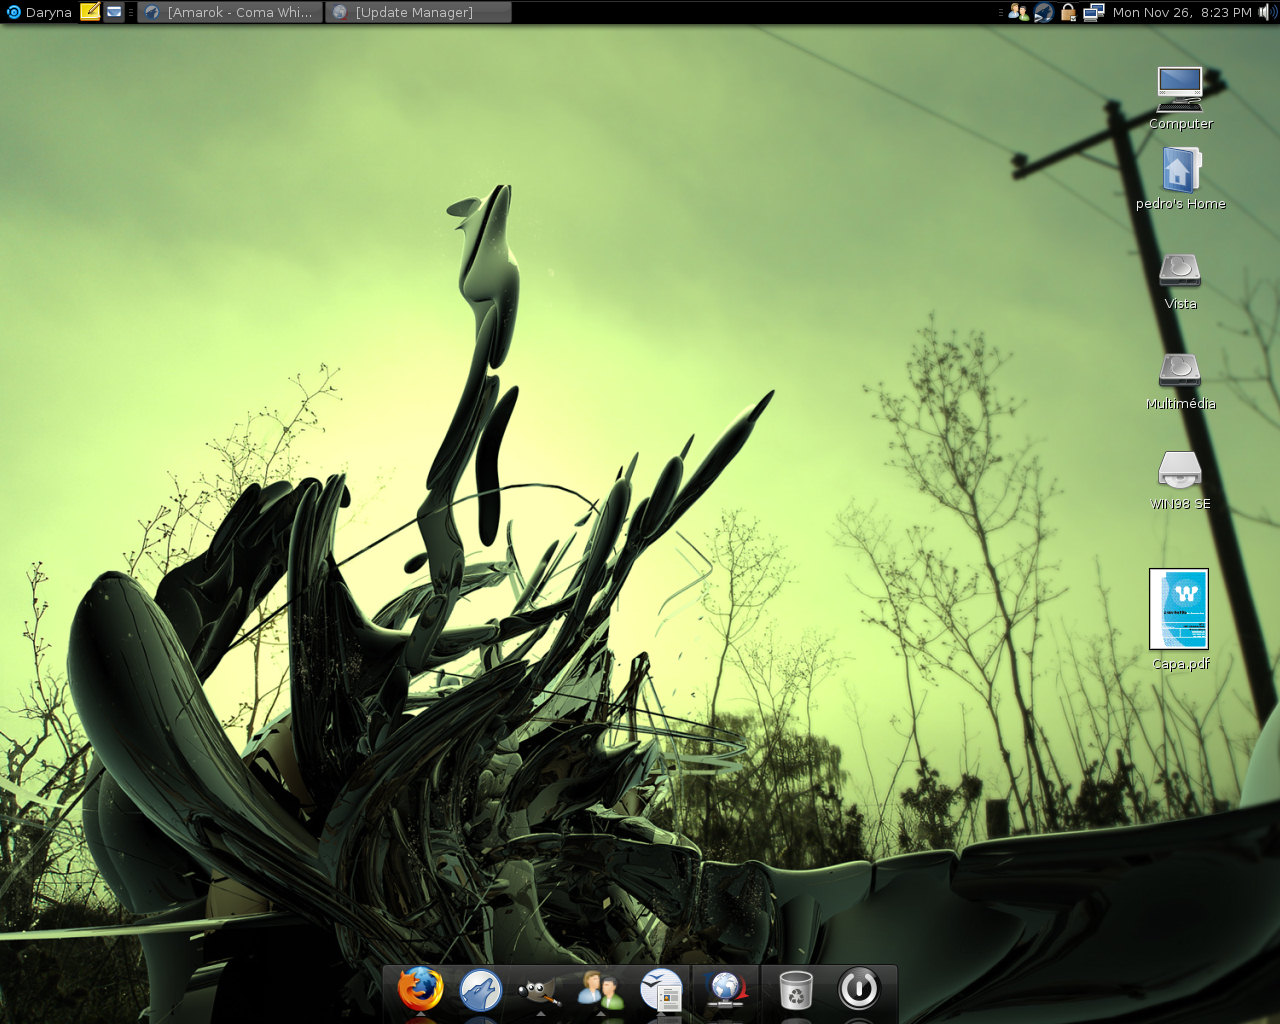Launch Firefox from the dock

[x=420, y=990]
